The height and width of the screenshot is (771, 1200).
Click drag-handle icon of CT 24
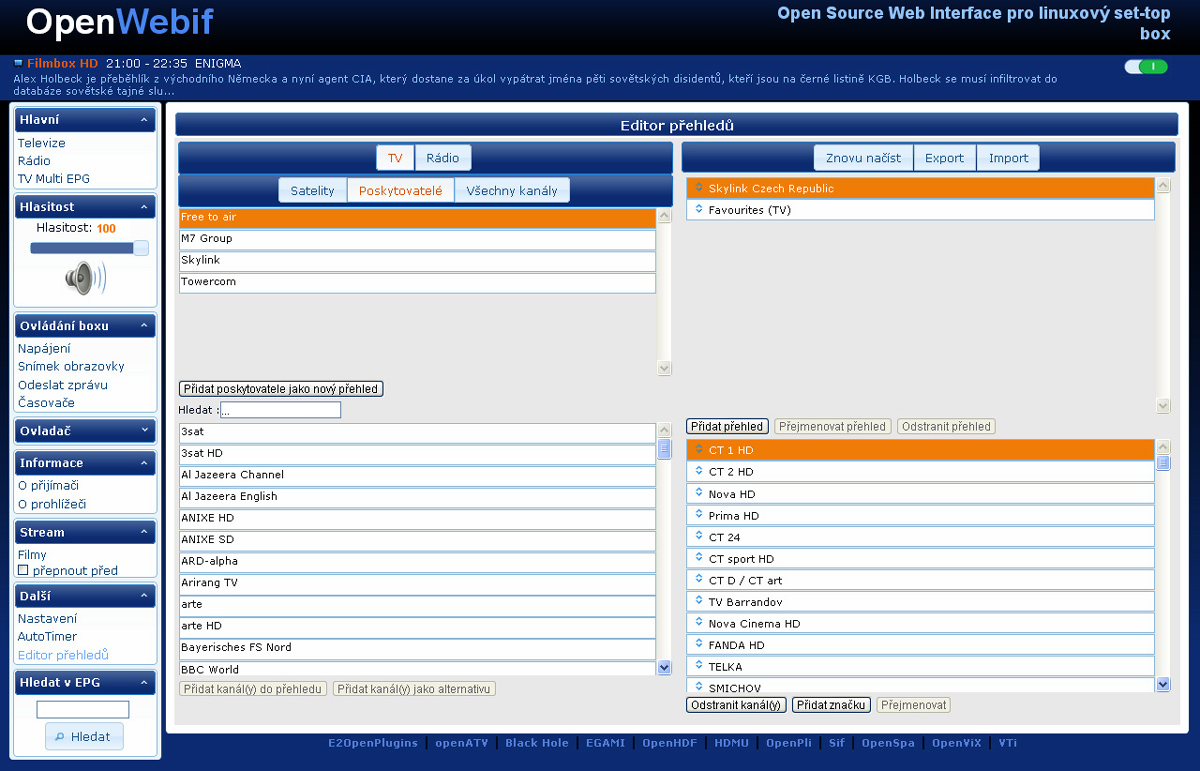tap(699, 537)
